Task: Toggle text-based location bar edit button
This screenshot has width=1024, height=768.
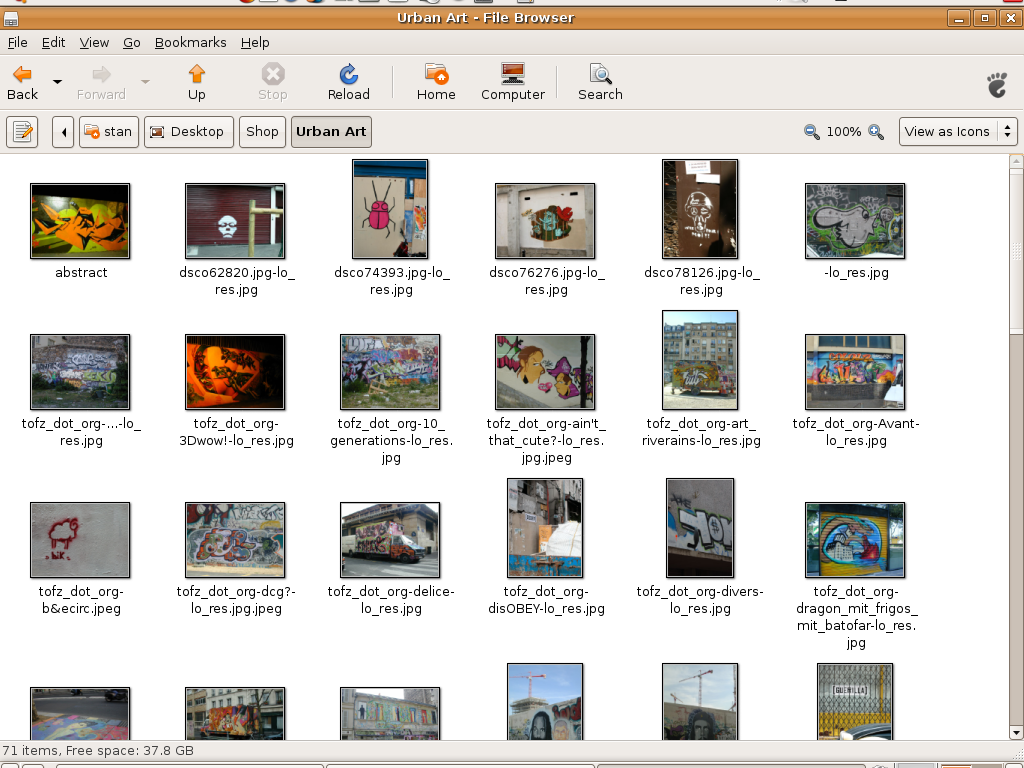Action: click(x=22, y=132)
